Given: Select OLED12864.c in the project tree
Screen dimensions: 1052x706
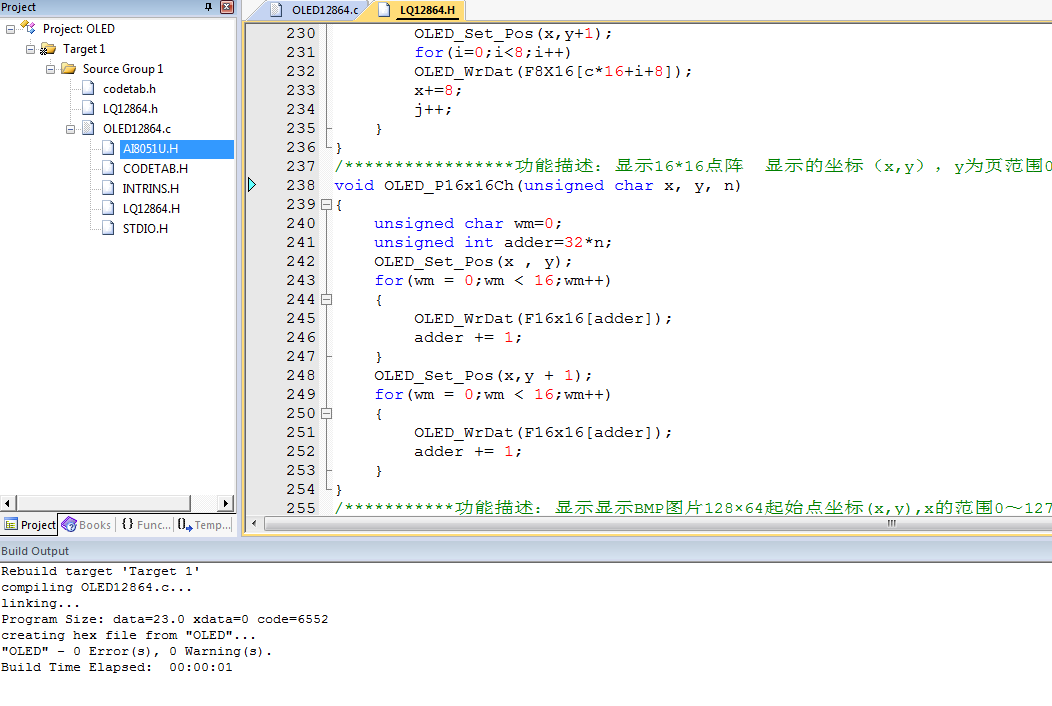Looking at the screenshot, I should coord(137,128).
